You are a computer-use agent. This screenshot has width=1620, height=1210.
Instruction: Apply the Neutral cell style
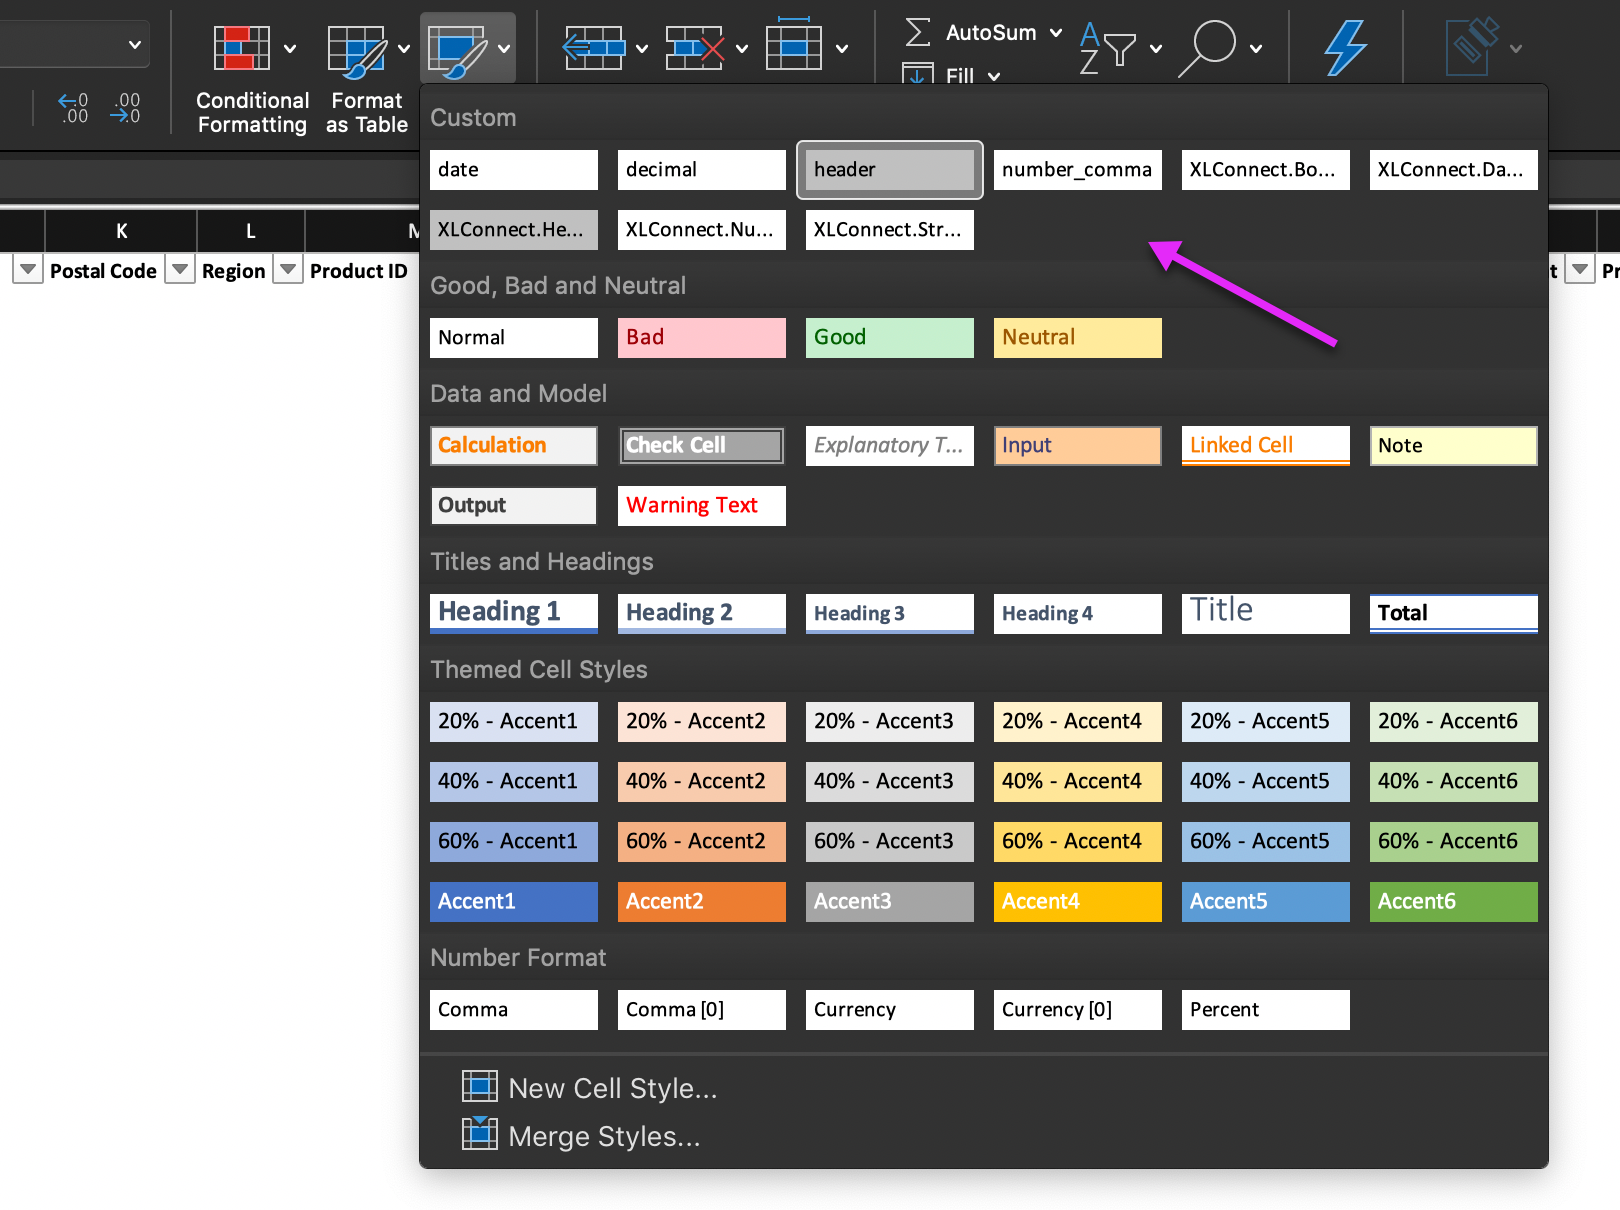pyautogui.click(x=1078, y=338)
